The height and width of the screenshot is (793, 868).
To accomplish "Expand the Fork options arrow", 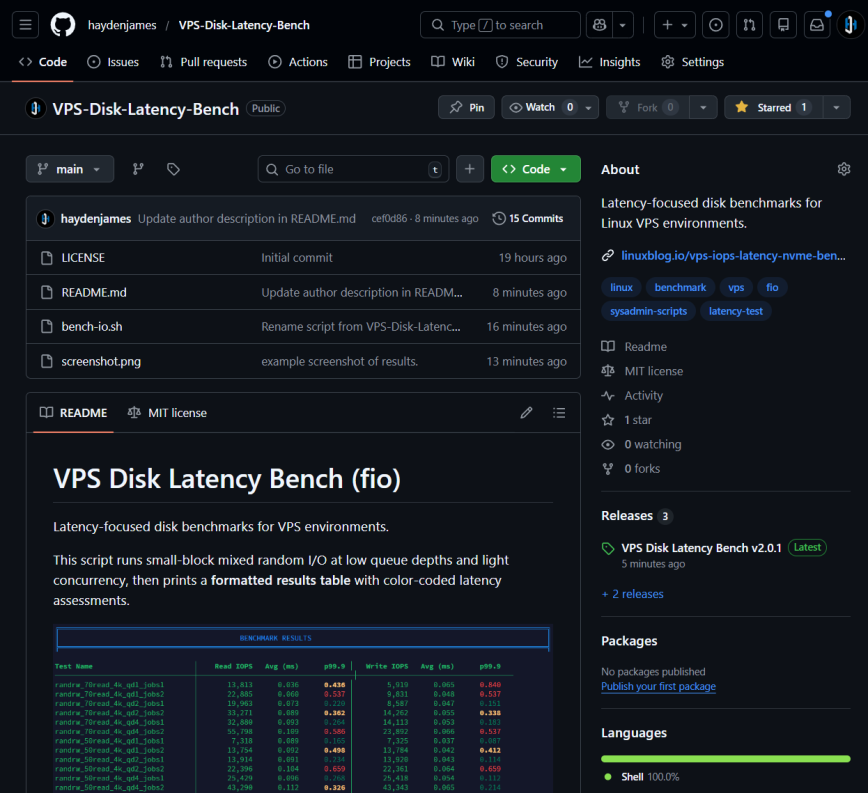I will pyautogui.click(x=703, y=107).
